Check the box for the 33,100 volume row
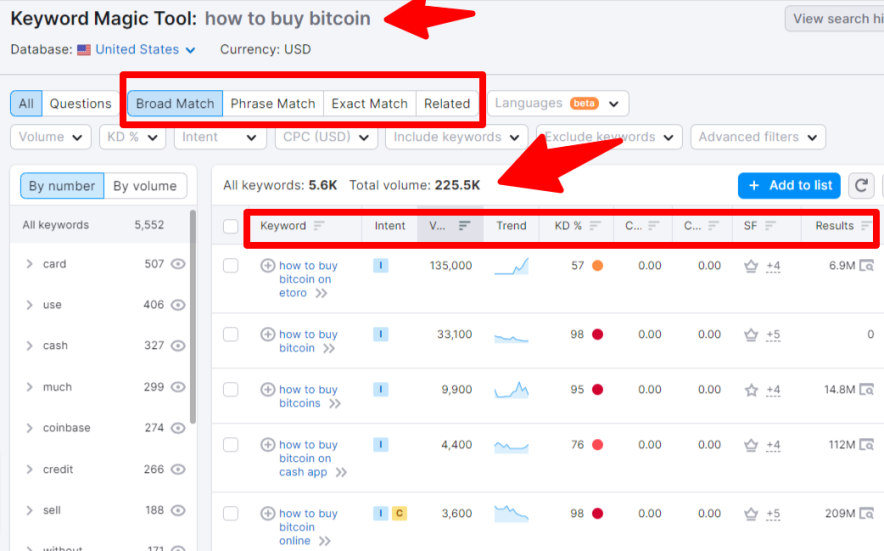Viewport: 884px width, 551px height. point(231,334)
